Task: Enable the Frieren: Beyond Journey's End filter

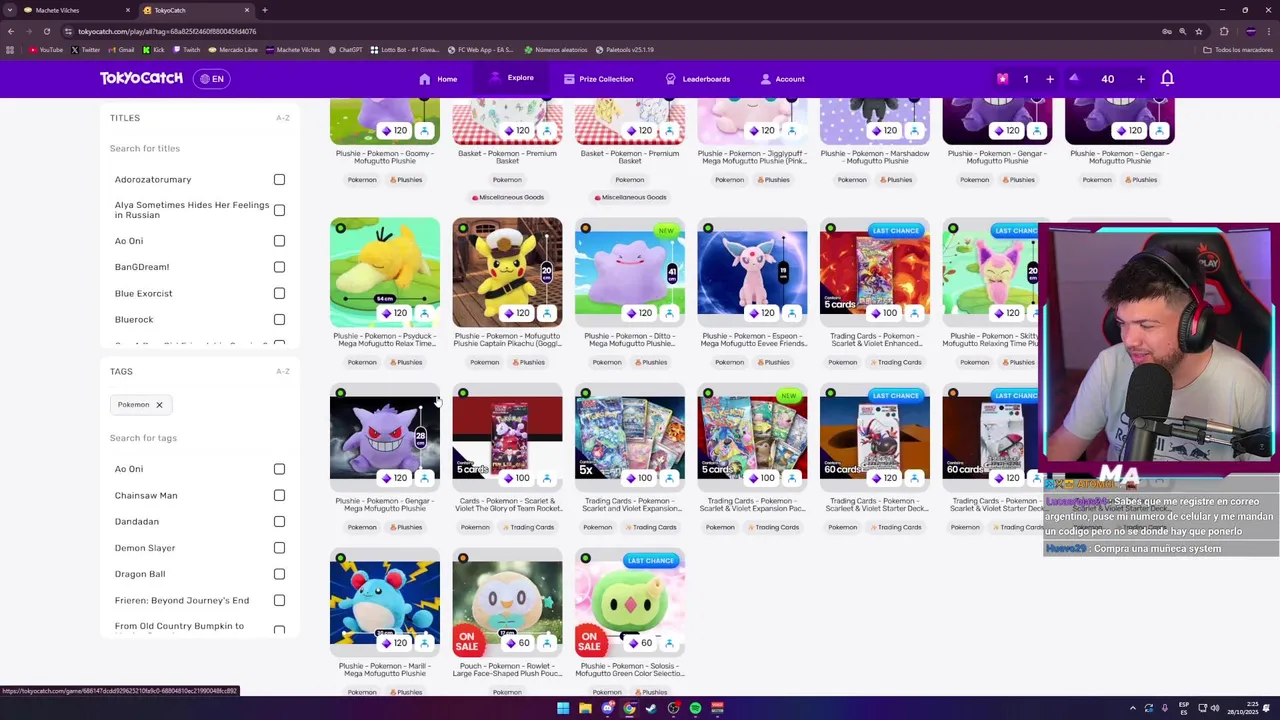Action: tap(279, 601)
